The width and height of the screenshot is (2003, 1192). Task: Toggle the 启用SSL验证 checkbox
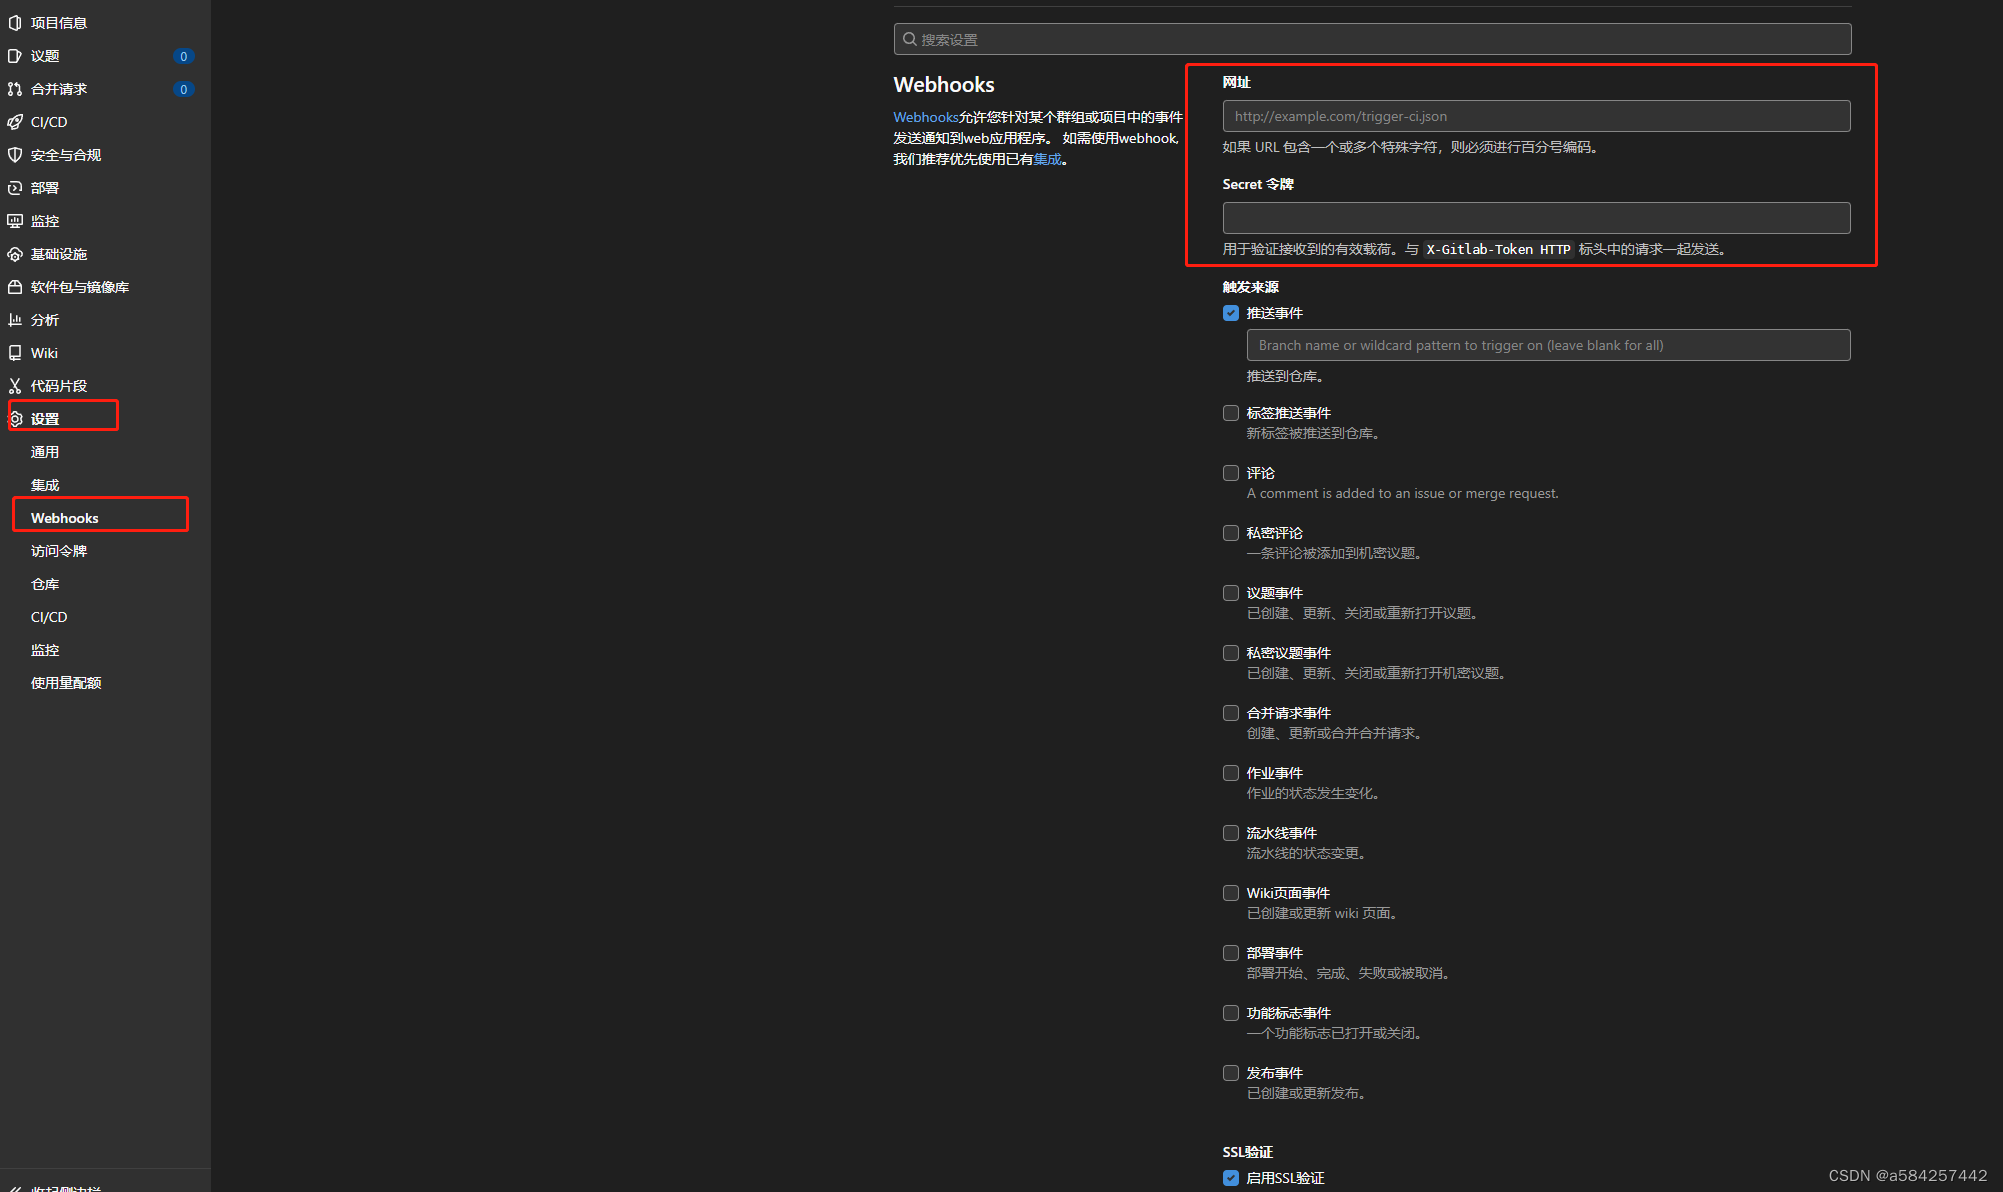[x=1231, y=1178]
